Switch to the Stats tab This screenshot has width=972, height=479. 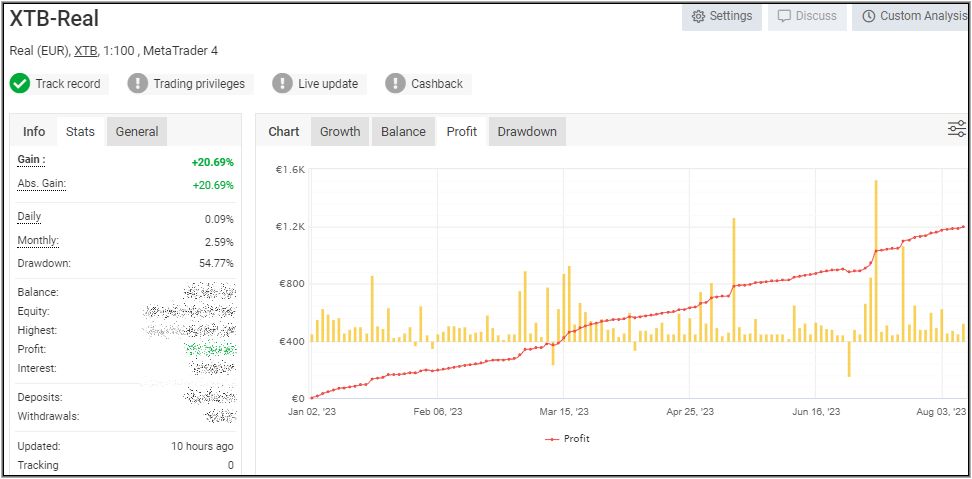pyautogui.click(x=80, y=132)
